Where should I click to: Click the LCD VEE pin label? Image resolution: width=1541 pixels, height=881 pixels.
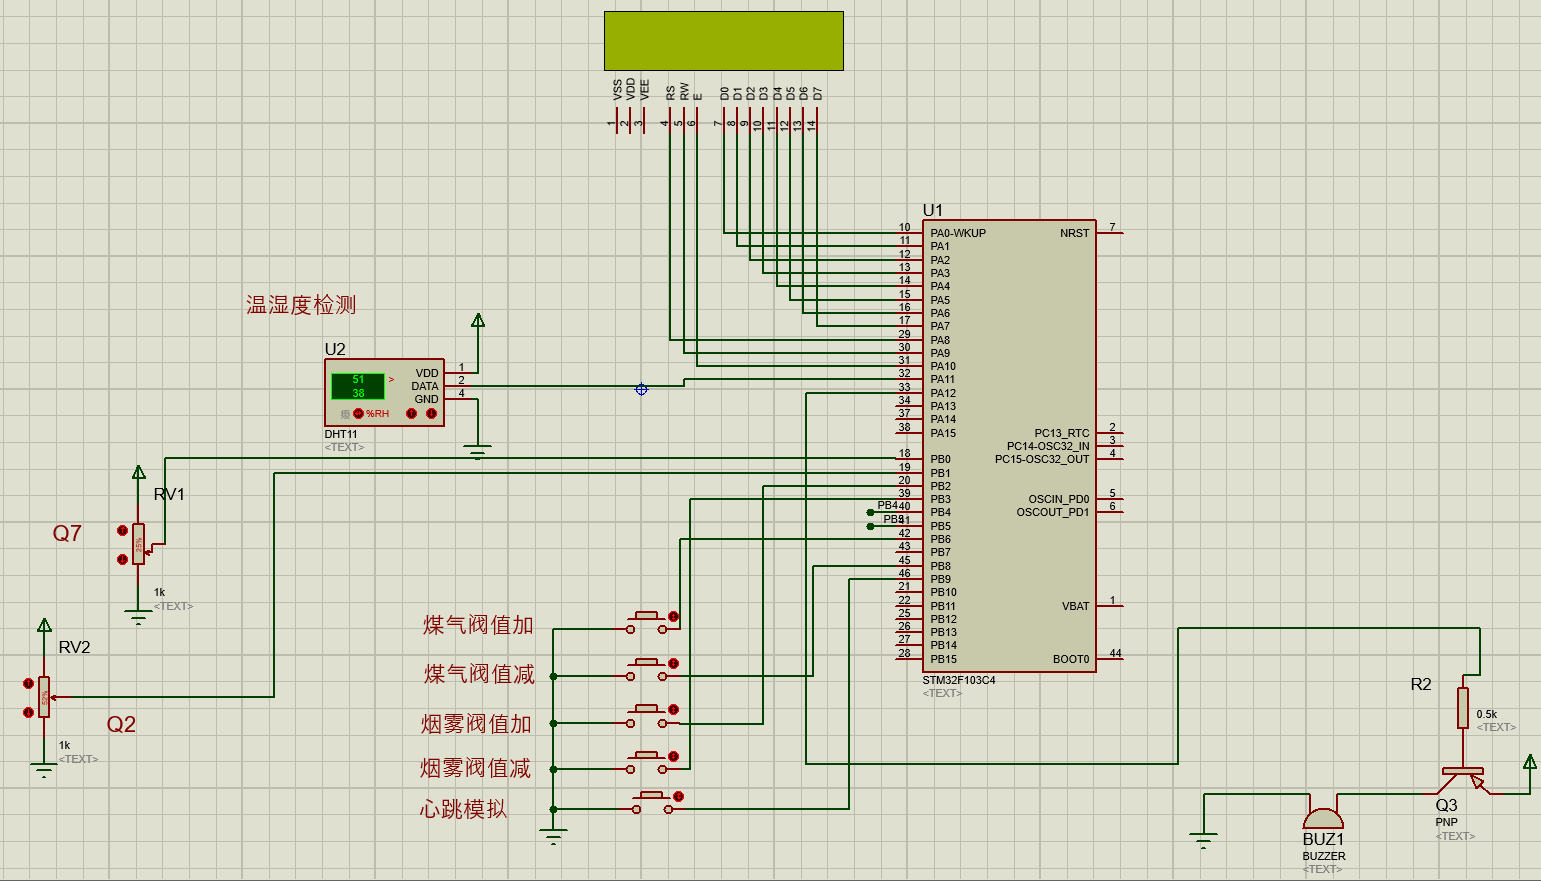(x=644, y=90)
